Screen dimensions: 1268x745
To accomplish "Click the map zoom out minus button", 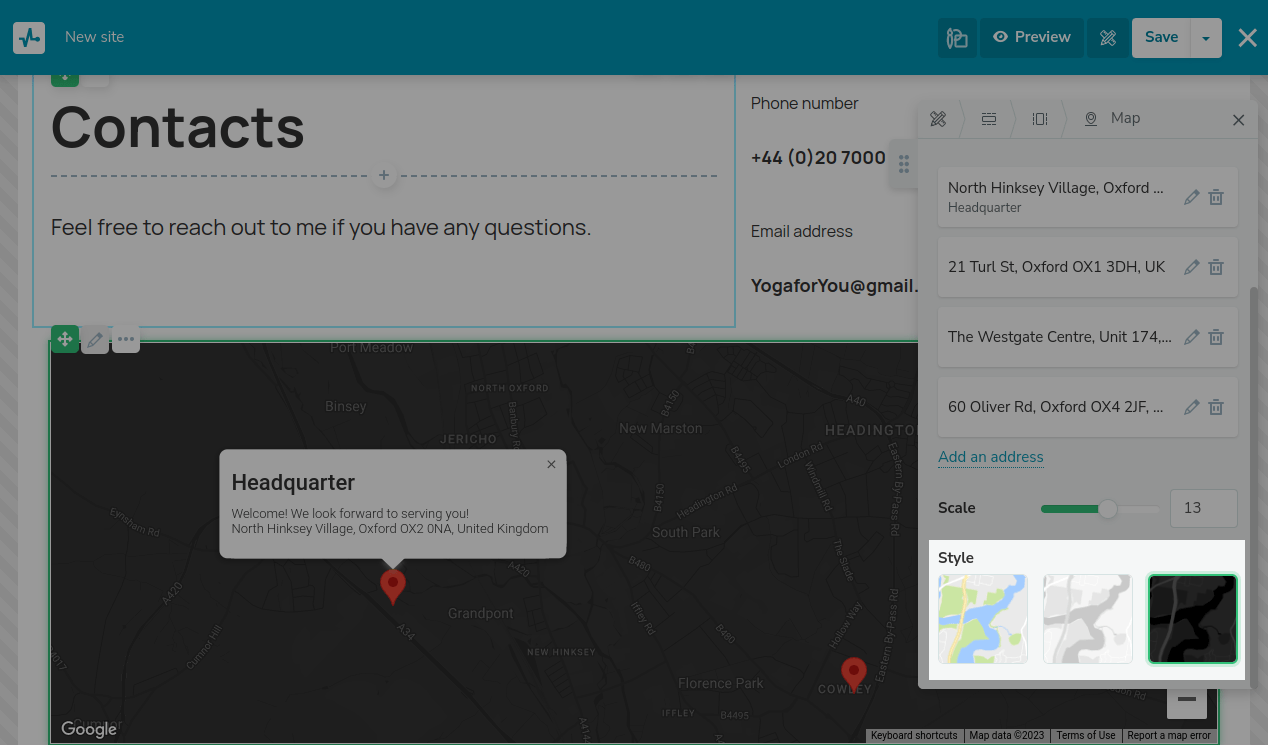I will (1187, 699).
